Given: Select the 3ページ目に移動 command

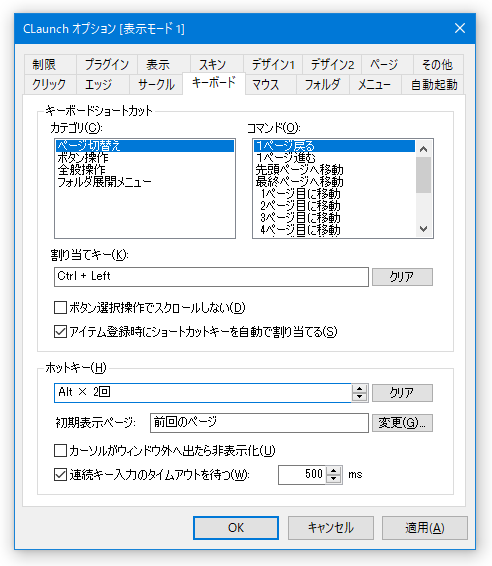Looking at the screenshot, I should (x=334, y=218).
